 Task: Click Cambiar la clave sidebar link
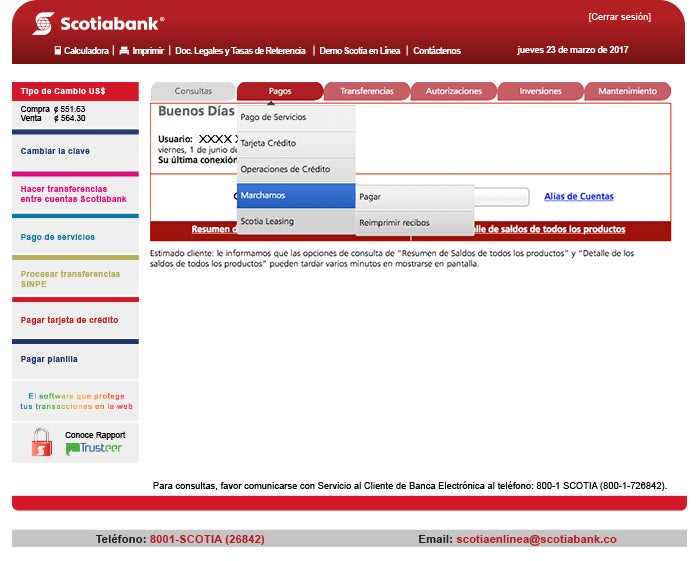coord(55,151)
